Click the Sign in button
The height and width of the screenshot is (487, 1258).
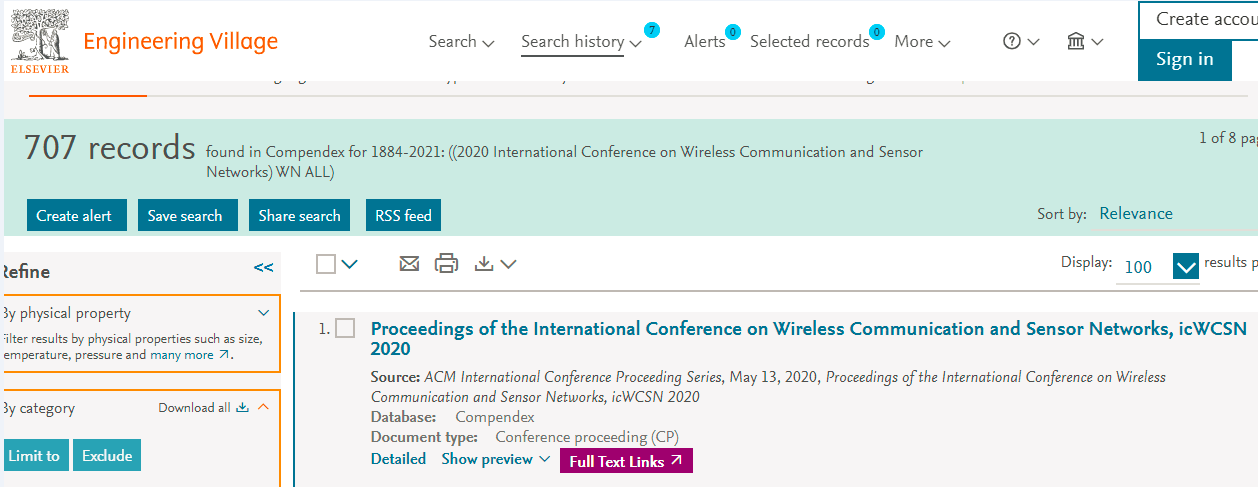(x=1185, y=60)
